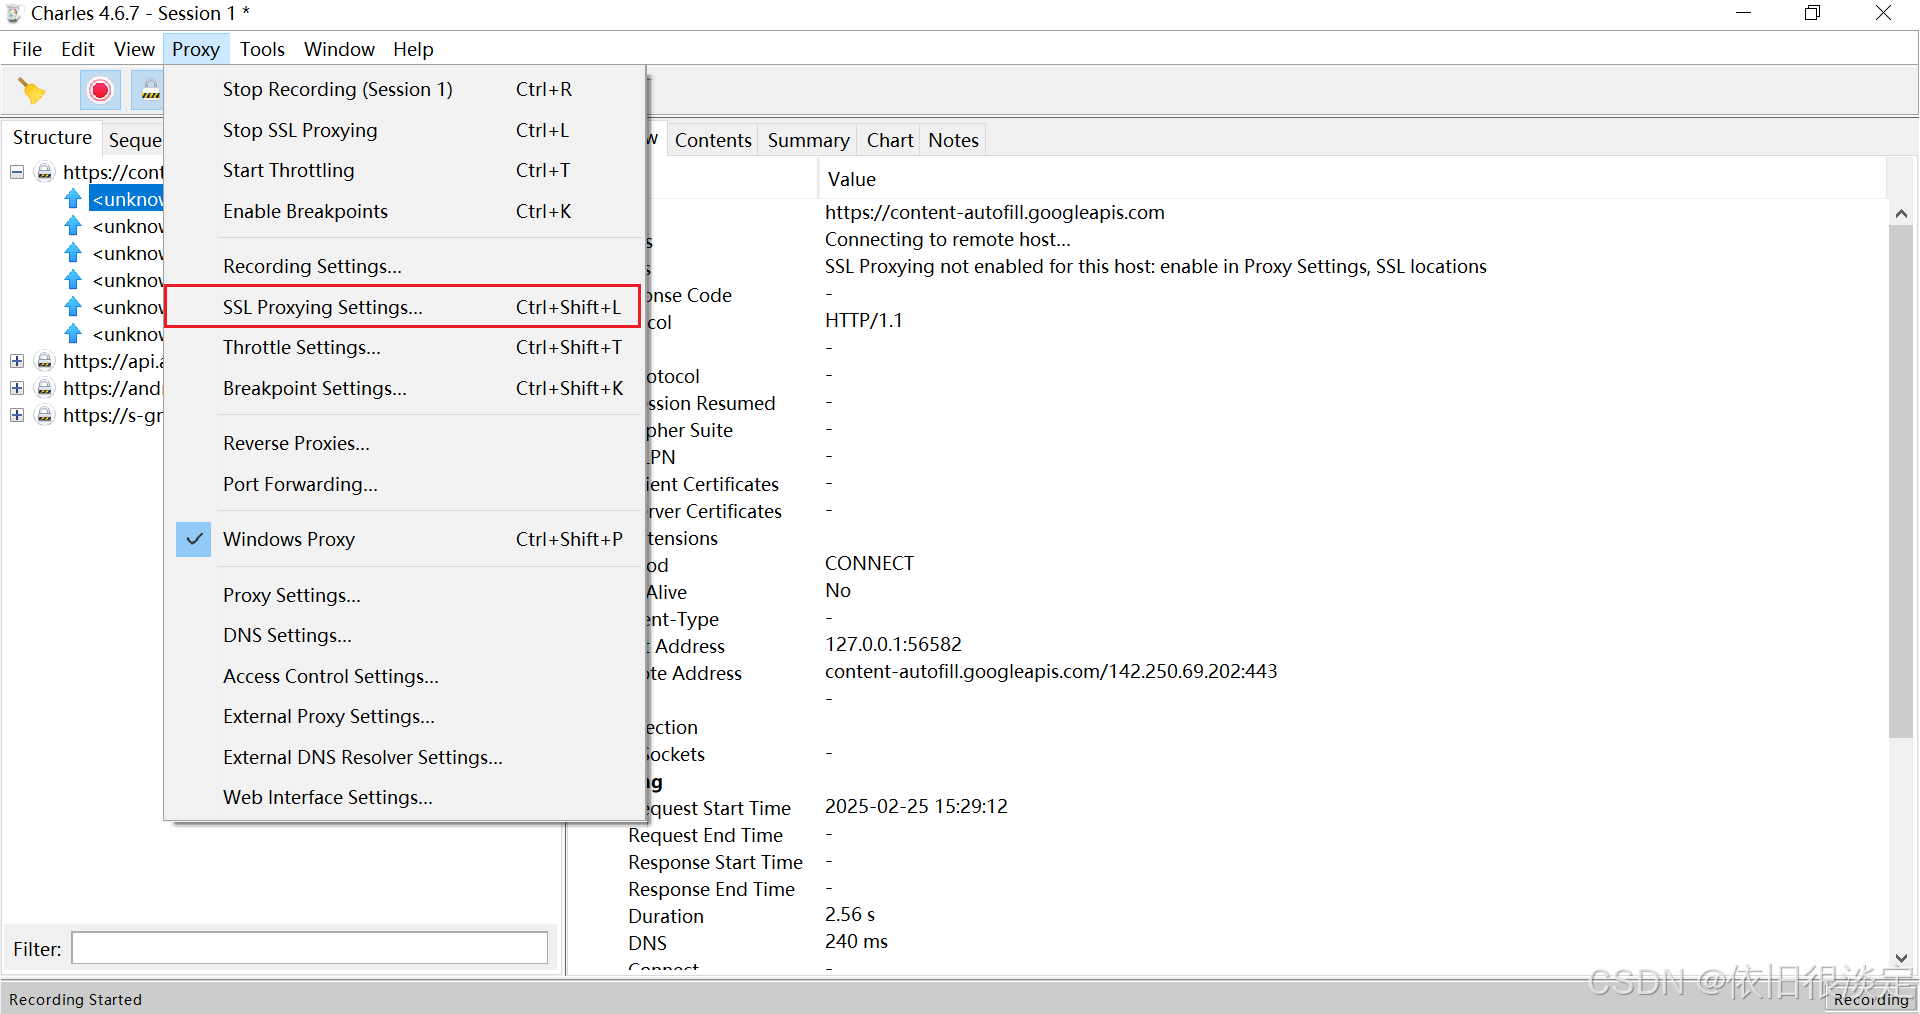1920x1014 pixels.
Task: Open Port Forwarding...
Action: [405, 485]
